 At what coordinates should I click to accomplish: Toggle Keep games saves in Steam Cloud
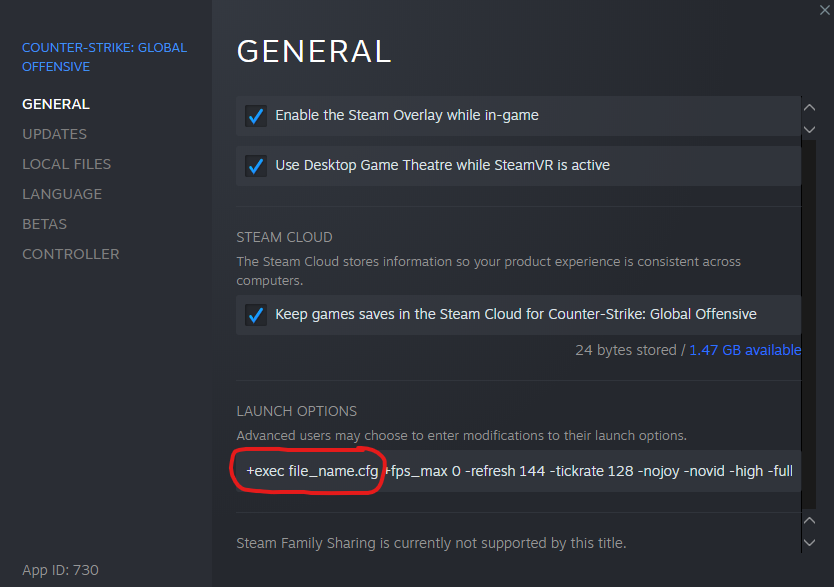click(x=256, y=315)
